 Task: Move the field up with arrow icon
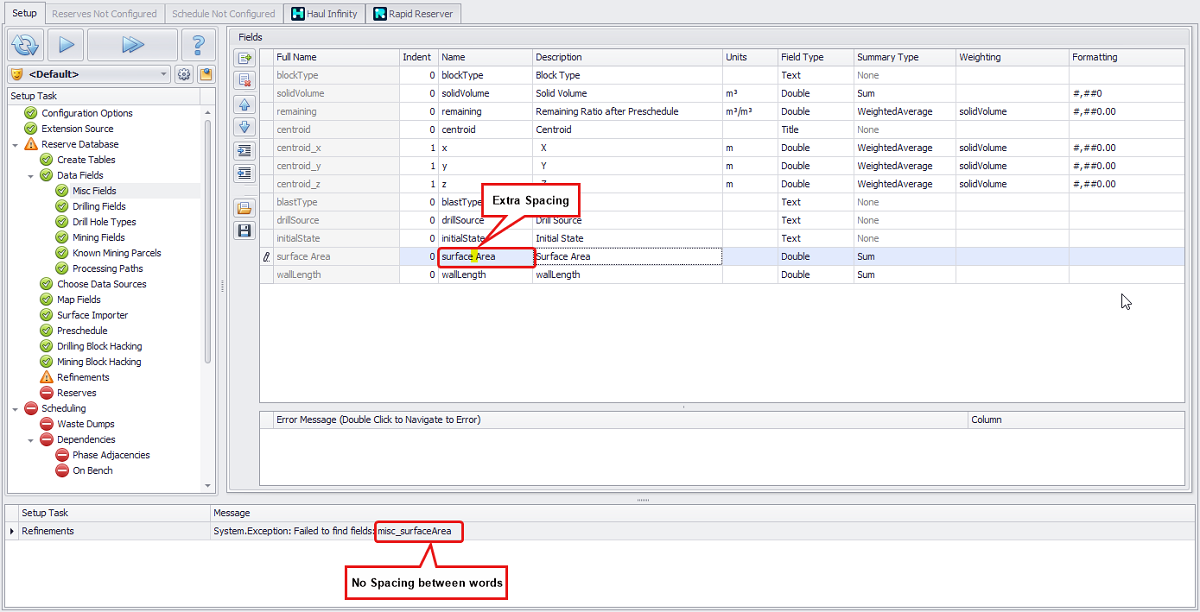[x=244, y=105]
